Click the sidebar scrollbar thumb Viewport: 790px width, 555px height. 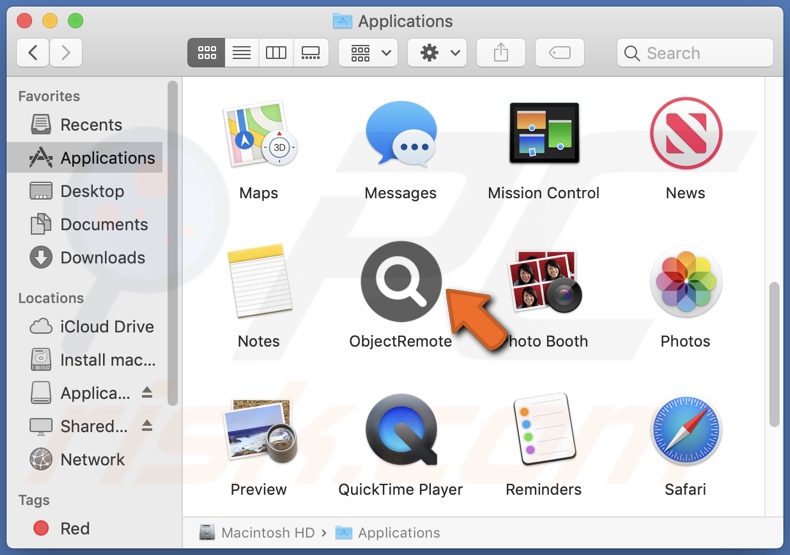click(173, 243)
